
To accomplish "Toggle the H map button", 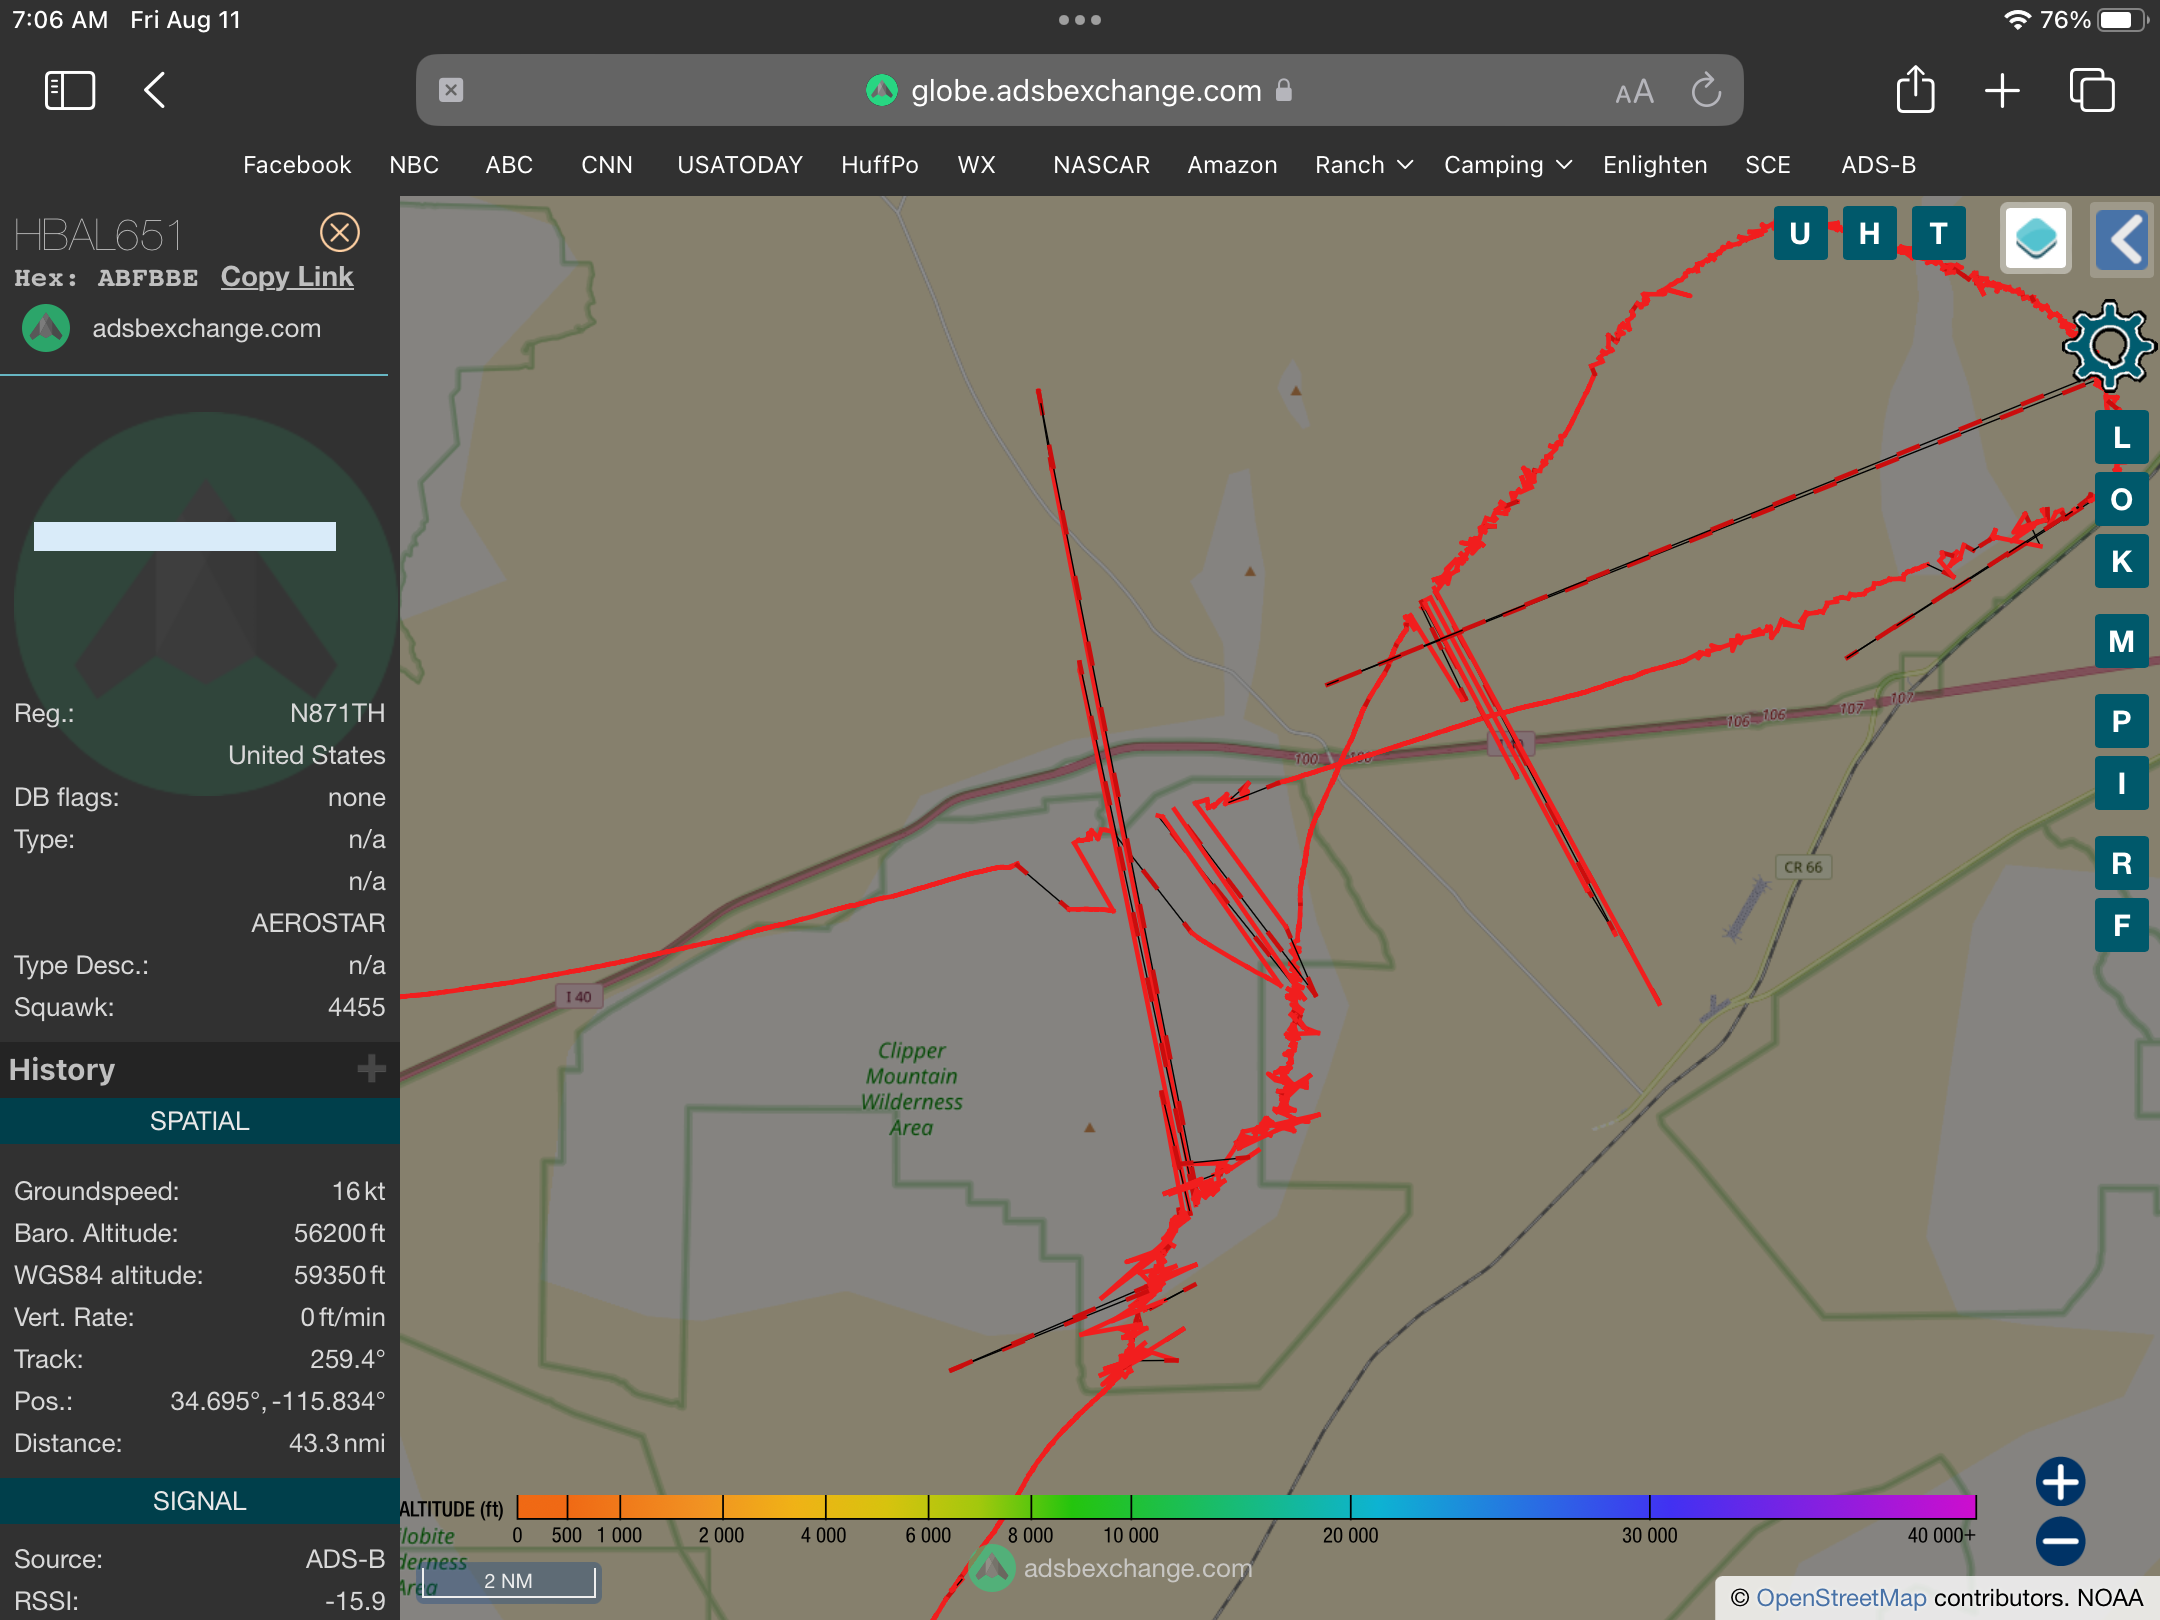I will pos(1869,234).
